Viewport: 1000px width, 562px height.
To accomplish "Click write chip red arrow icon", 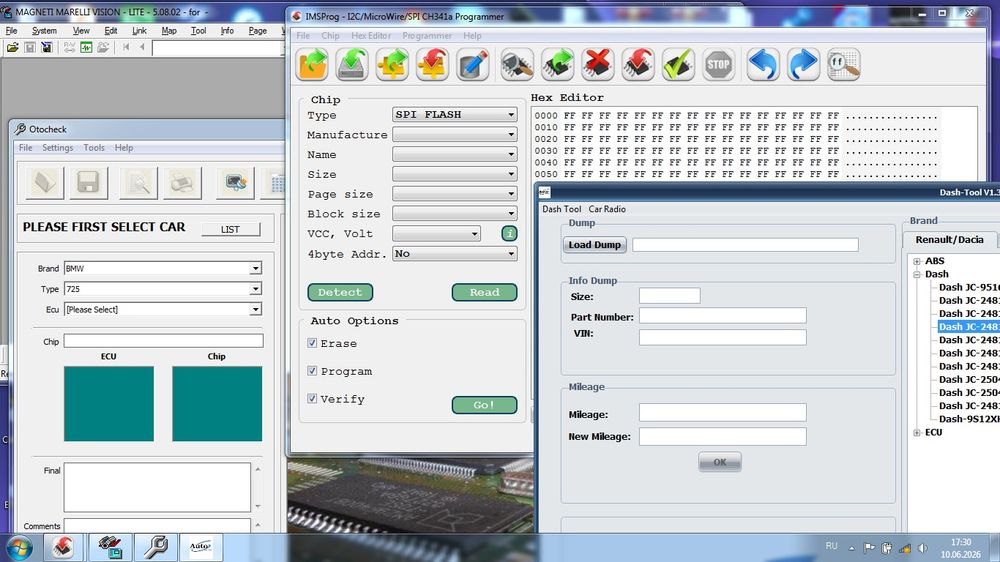I will (638, 64).
